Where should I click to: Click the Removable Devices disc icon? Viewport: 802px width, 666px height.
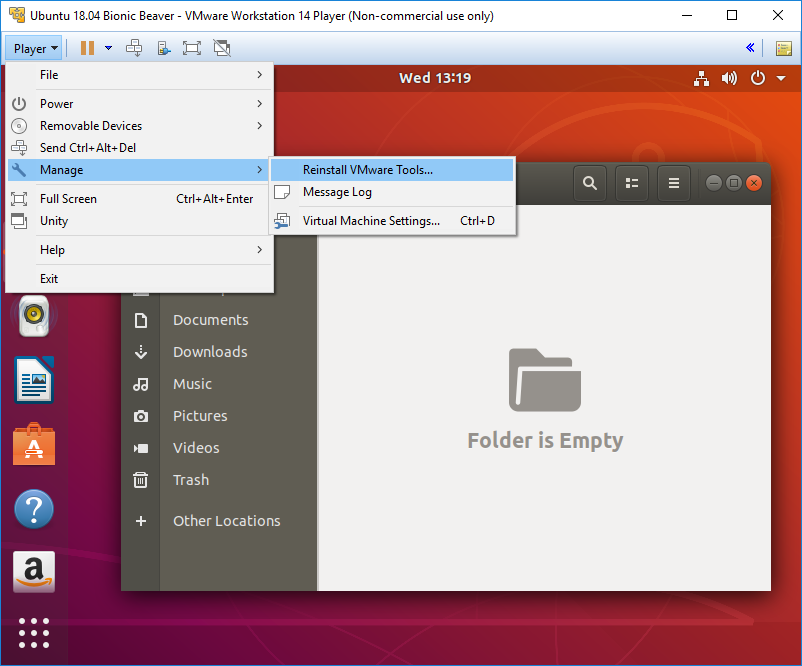[x=19, y=126]
